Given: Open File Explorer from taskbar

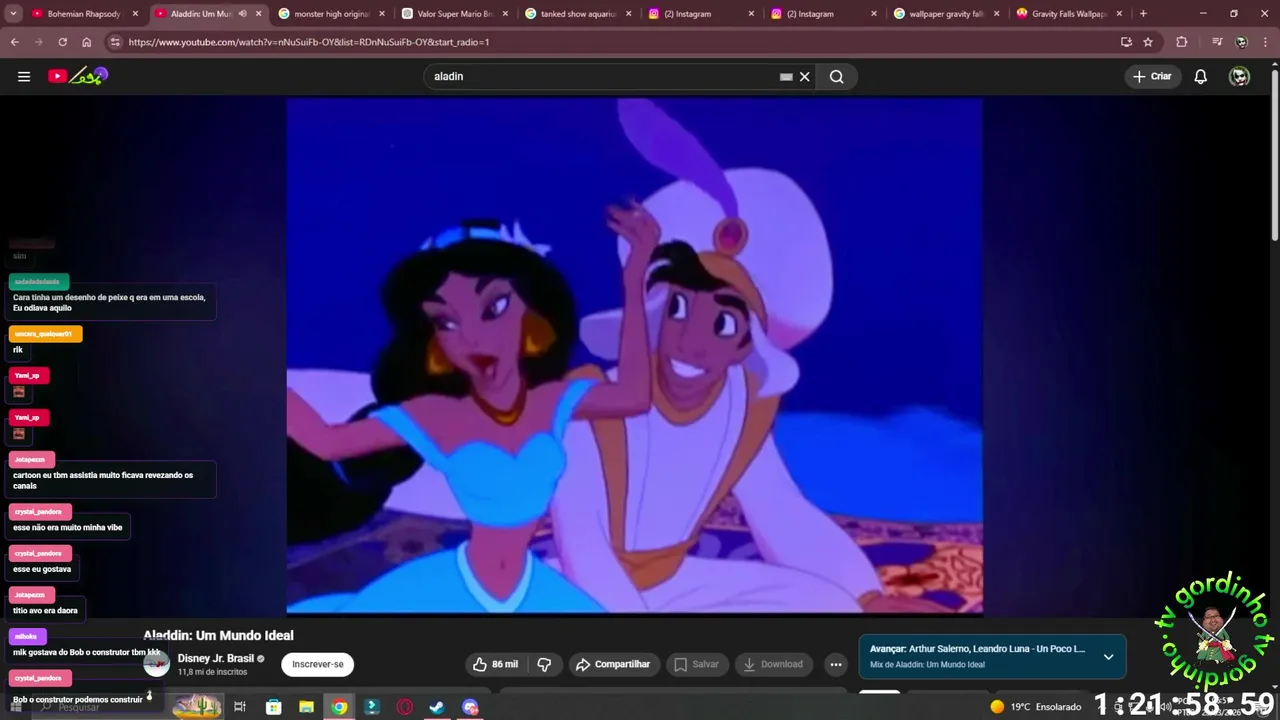Looking at the screenshot, I should tap(306, 707).
